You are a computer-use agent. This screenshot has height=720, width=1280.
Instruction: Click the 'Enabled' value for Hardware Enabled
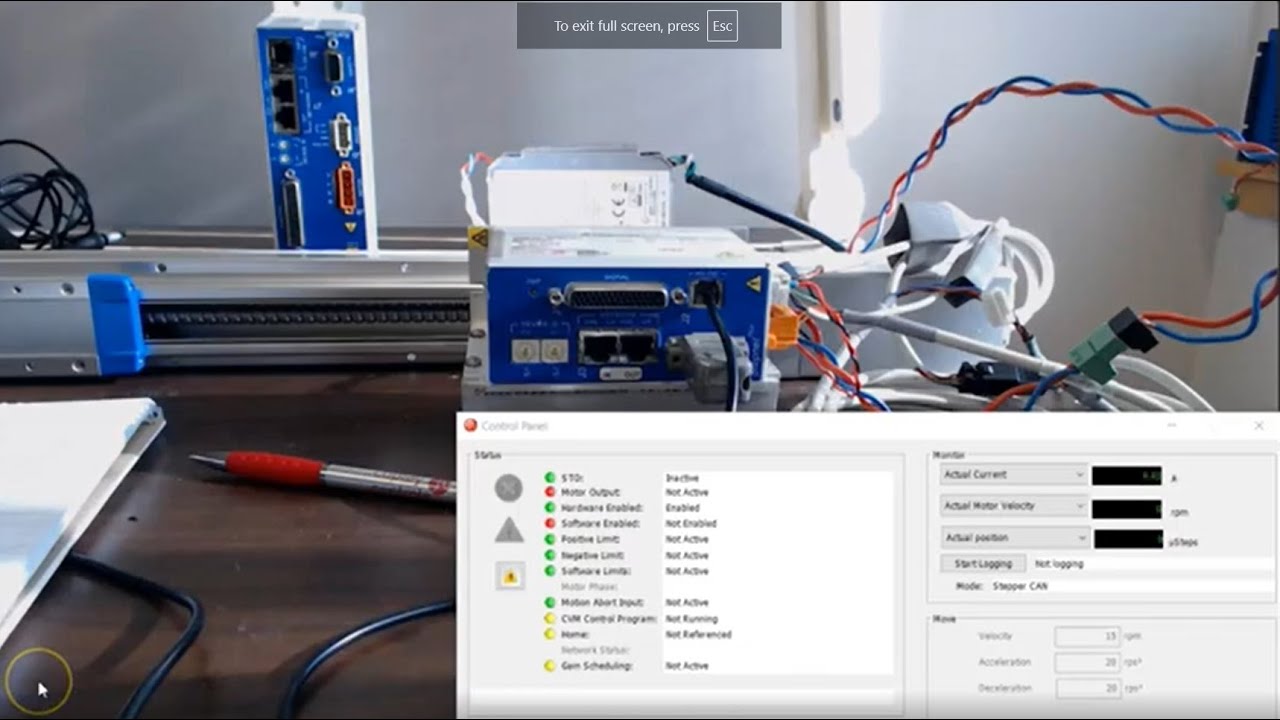point(683,508)
